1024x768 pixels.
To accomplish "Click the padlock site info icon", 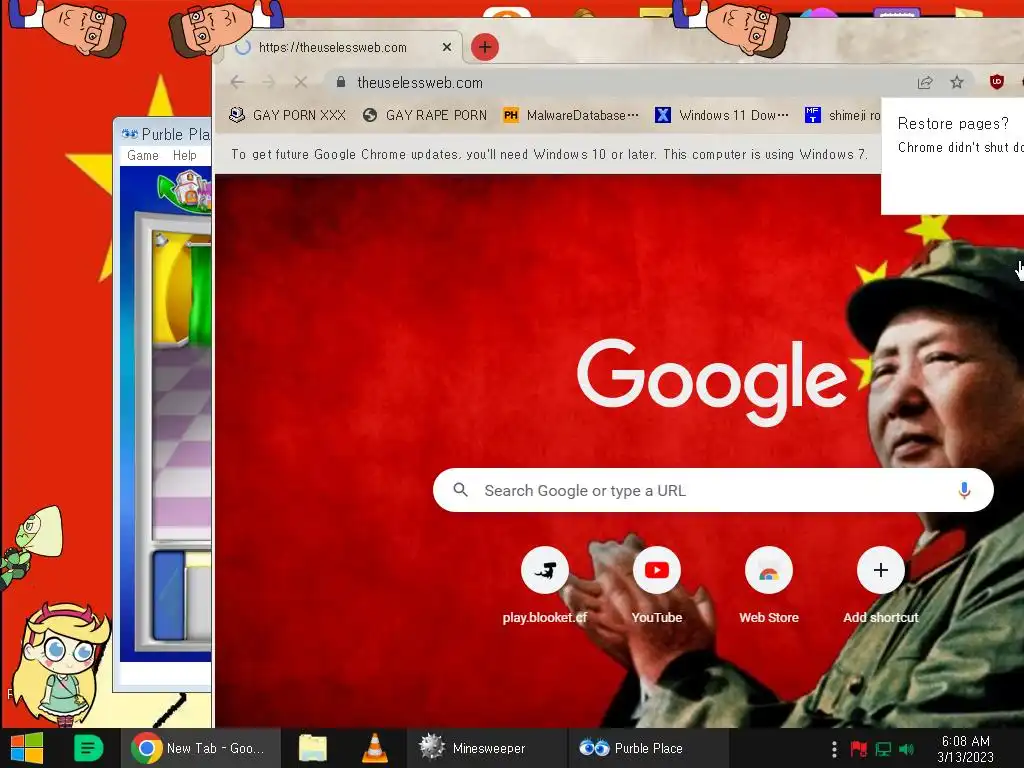I will click(x=340, y=82).
